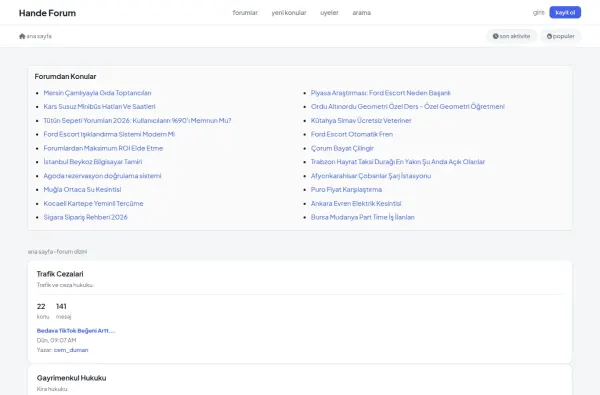Open Forumlardan Maksimum ROI Elde Etme

point(103,148)
